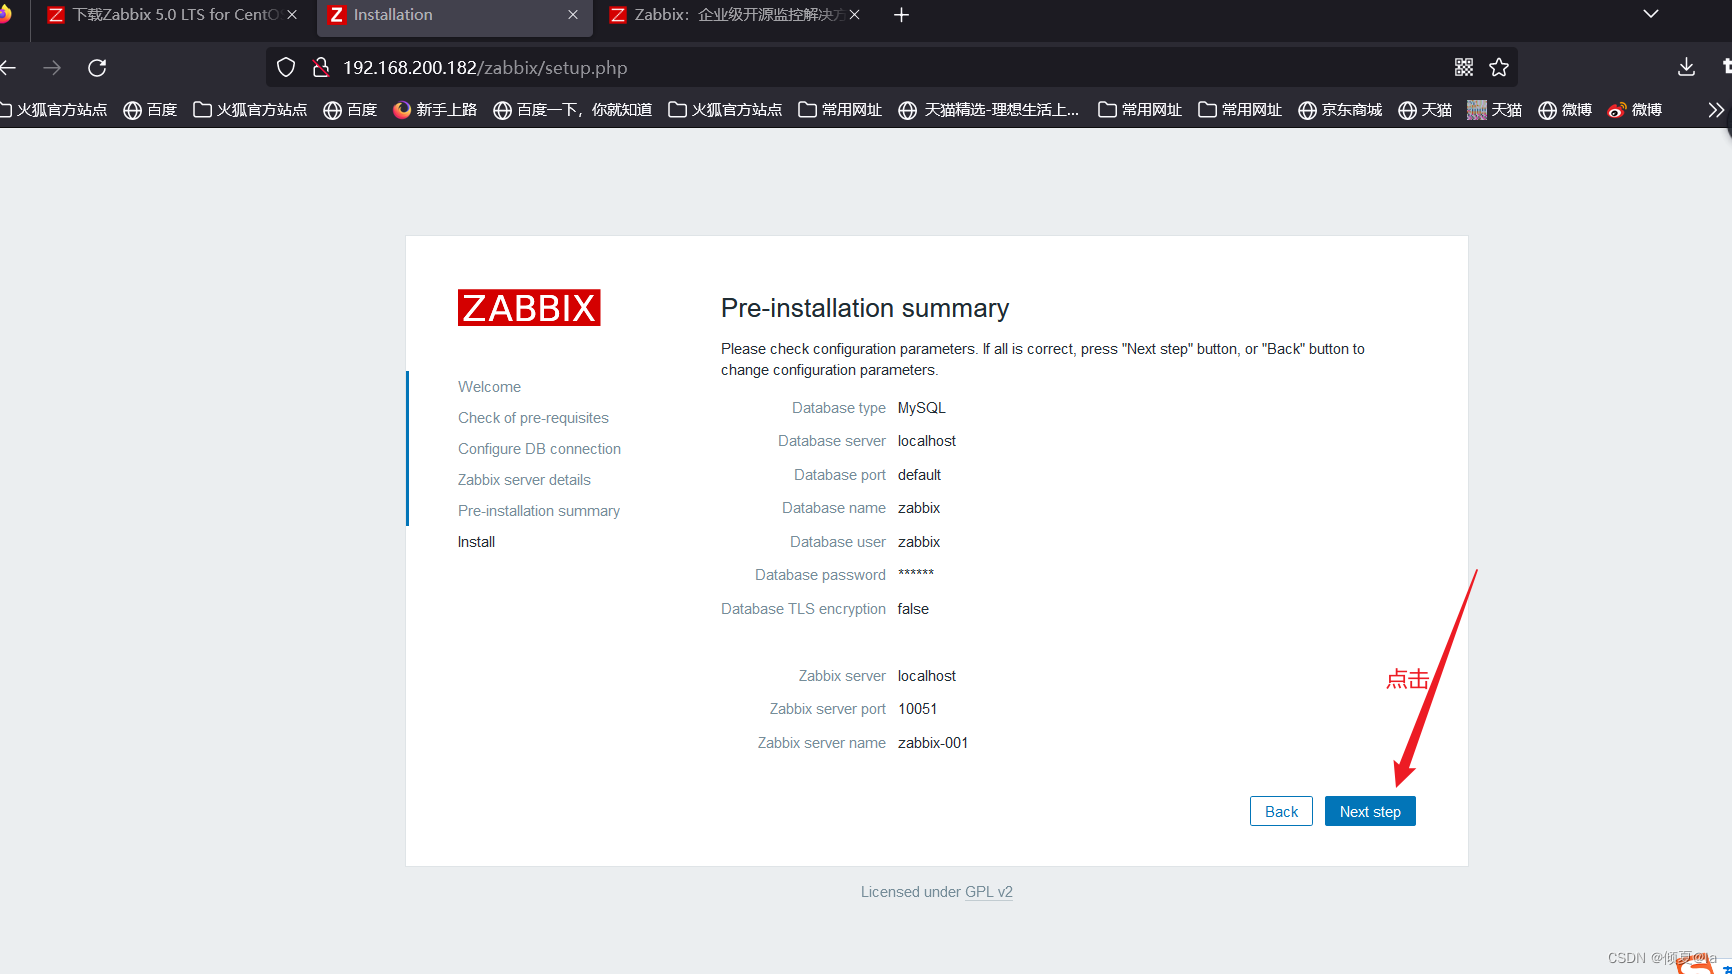Close the Installation tab

coord(573,15)
